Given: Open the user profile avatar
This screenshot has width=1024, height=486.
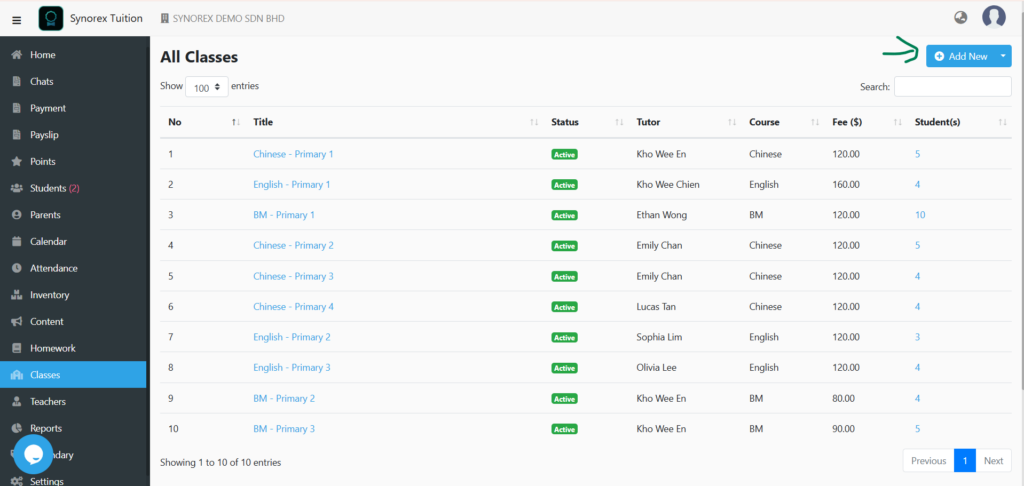Looking at the screenshot, I should click(994, 17).
